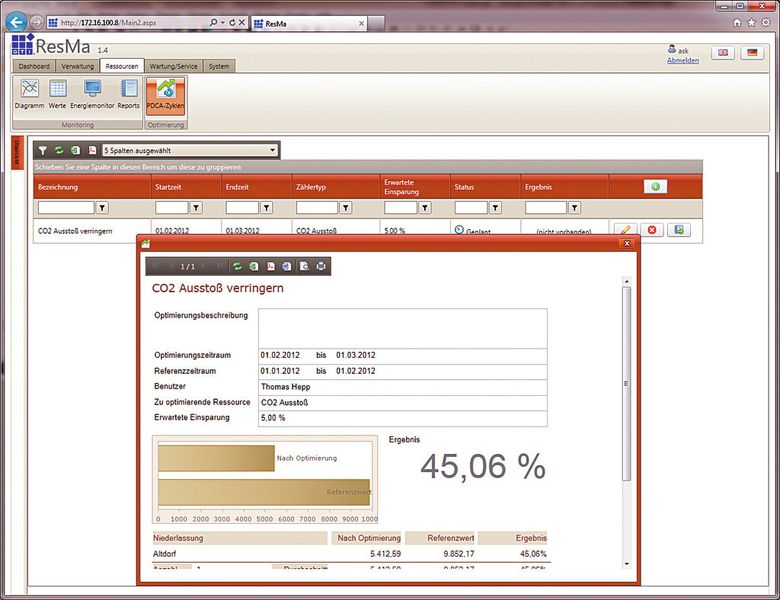Switch language to English flag
Image resolution: width=780 pixels, height=600 pixels.
pos(723,52)
